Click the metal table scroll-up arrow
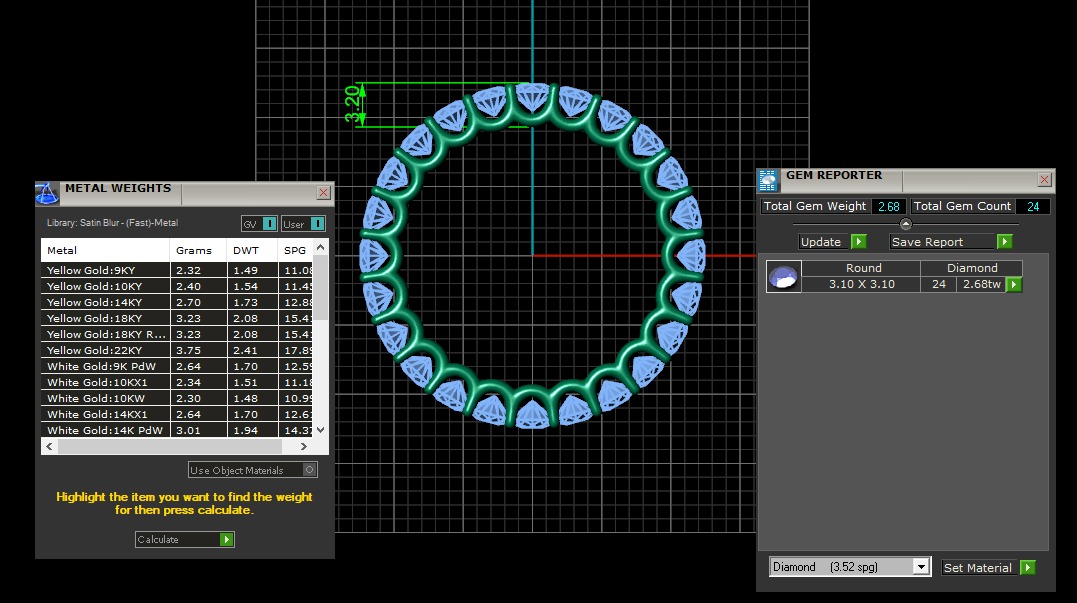The image size is (1077, 603). tap(320, 247)
